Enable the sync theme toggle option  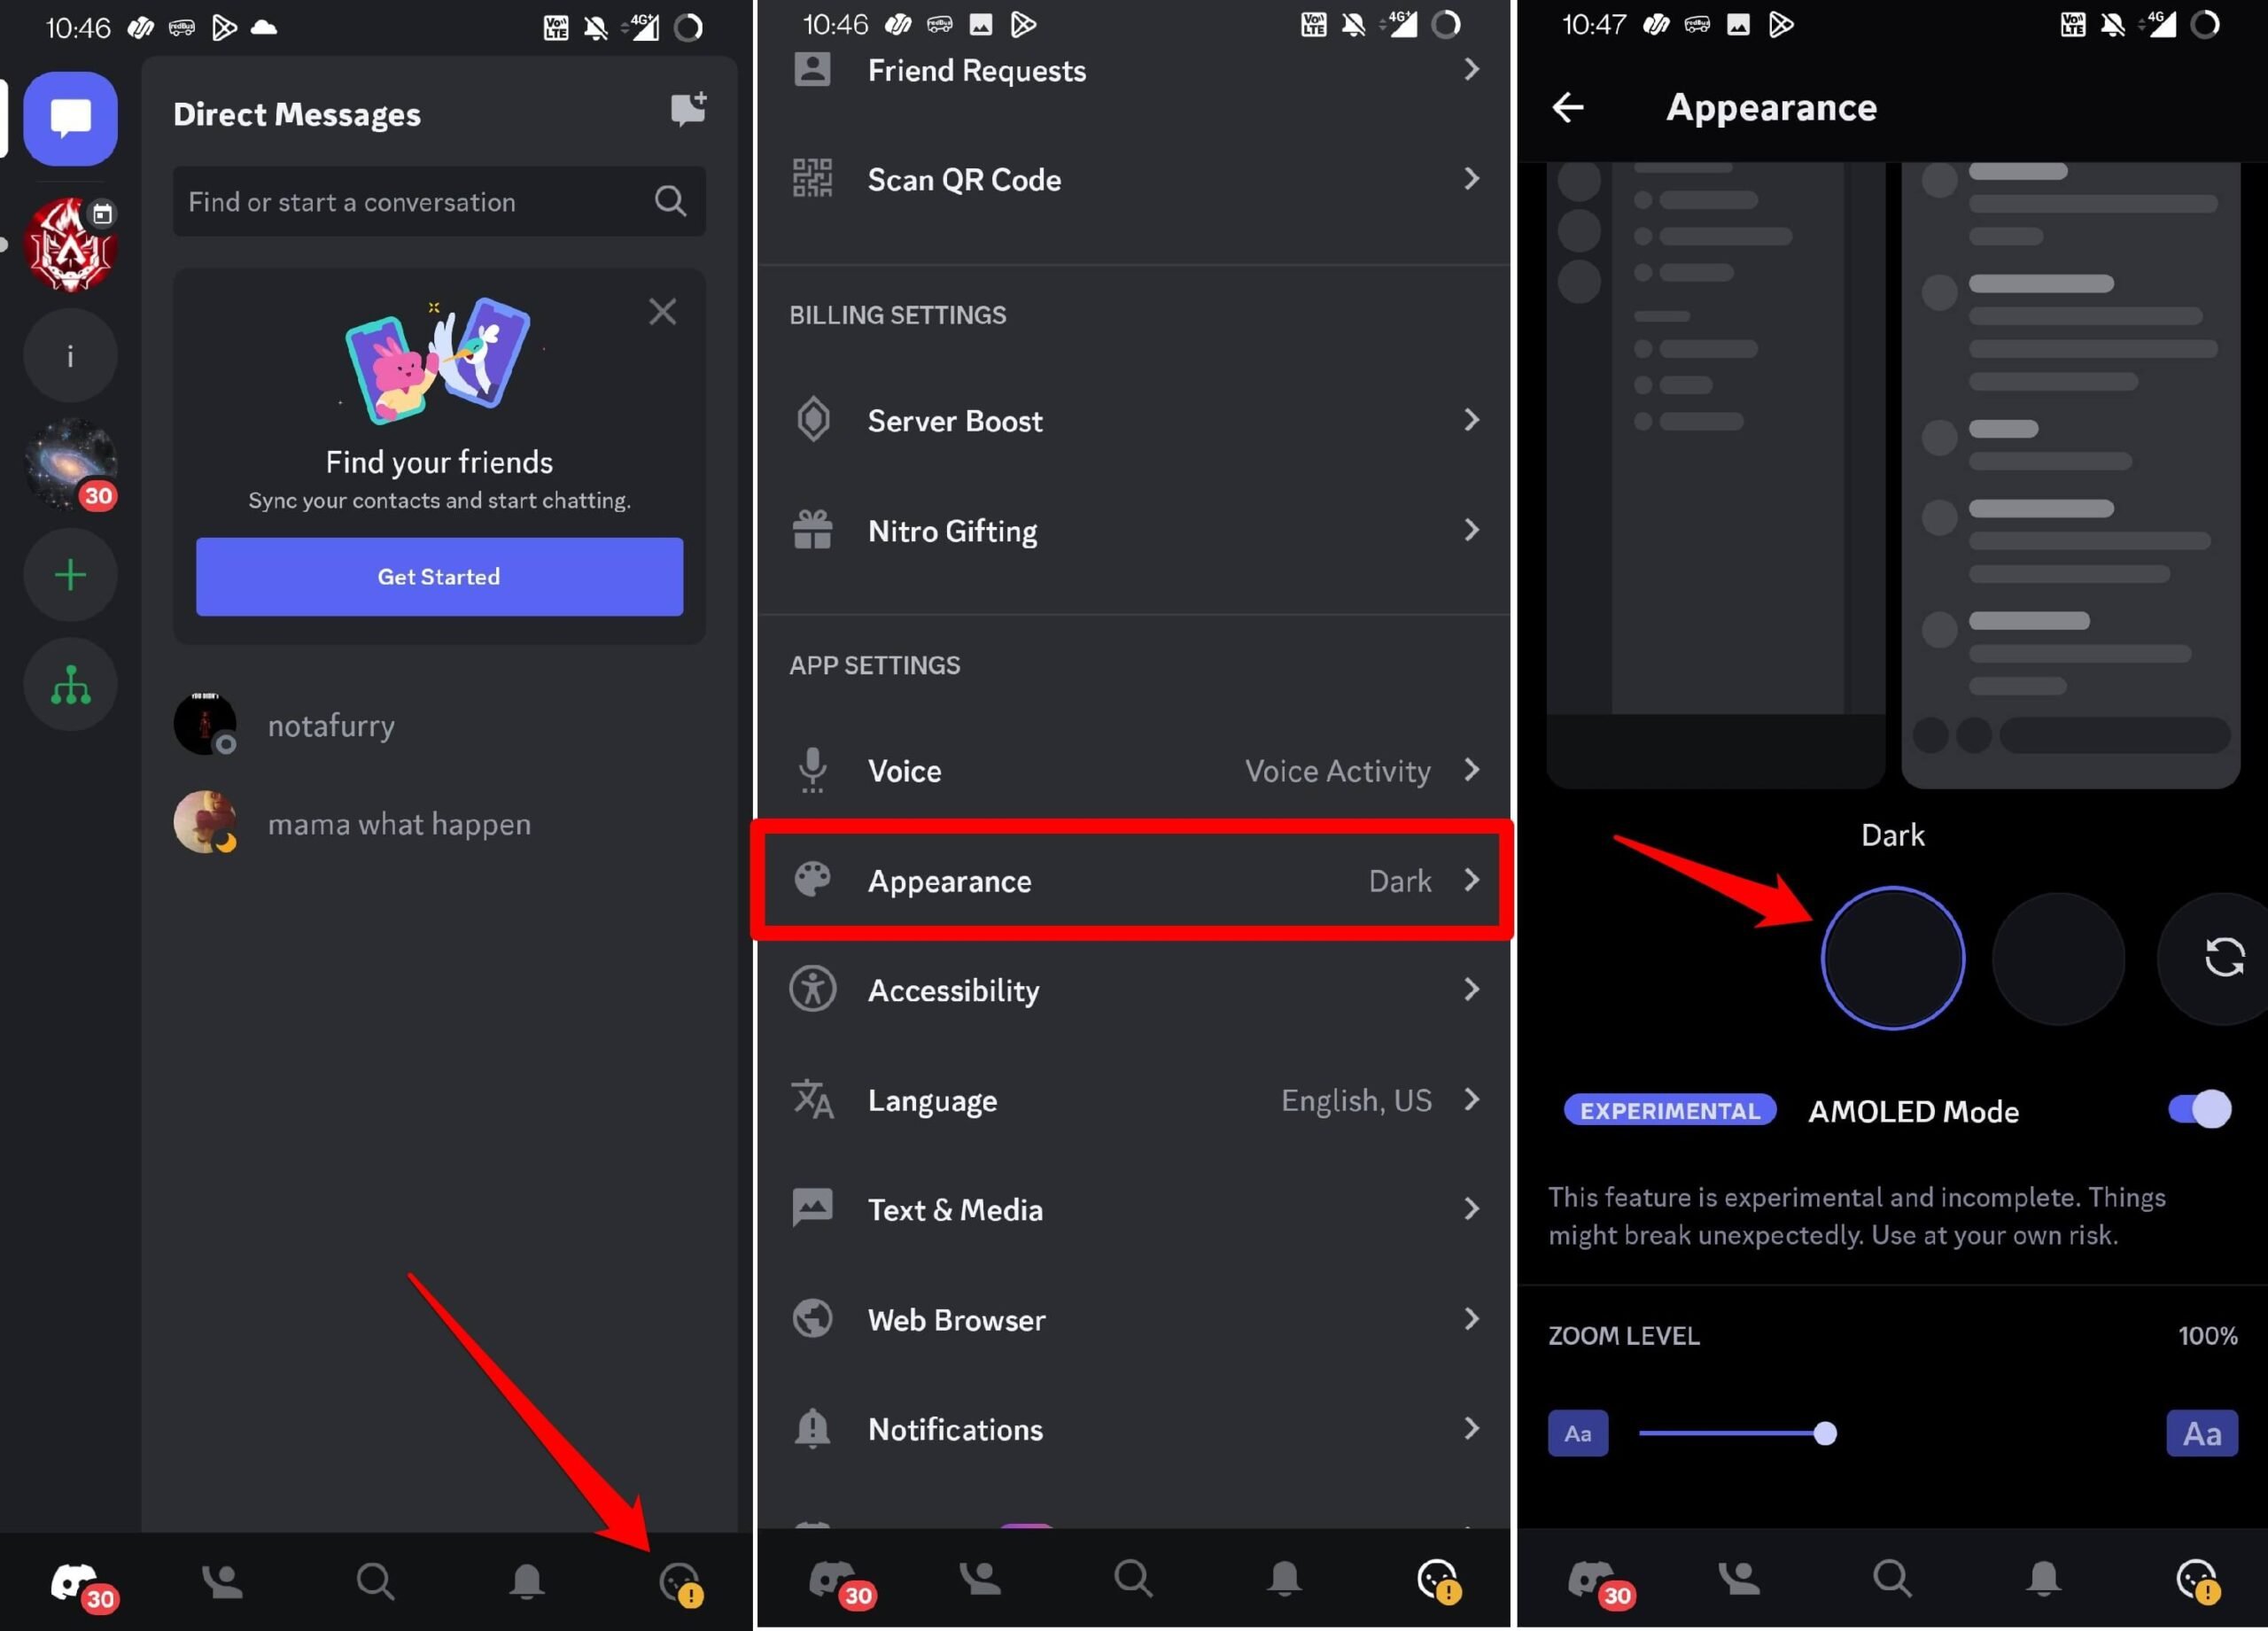tap(2217, 957)
